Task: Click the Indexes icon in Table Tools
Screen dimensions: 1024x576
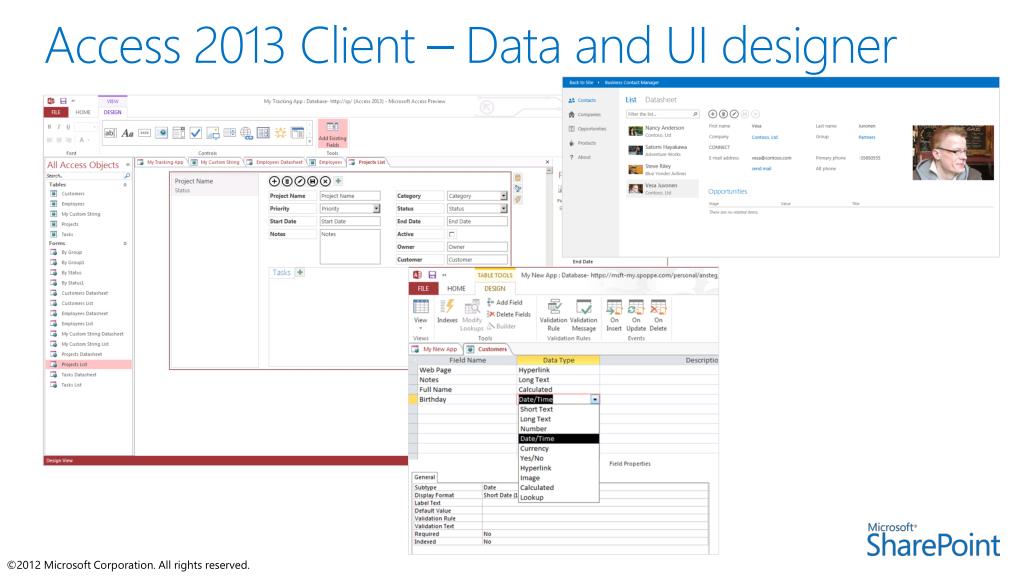Action: click(447, 312)
